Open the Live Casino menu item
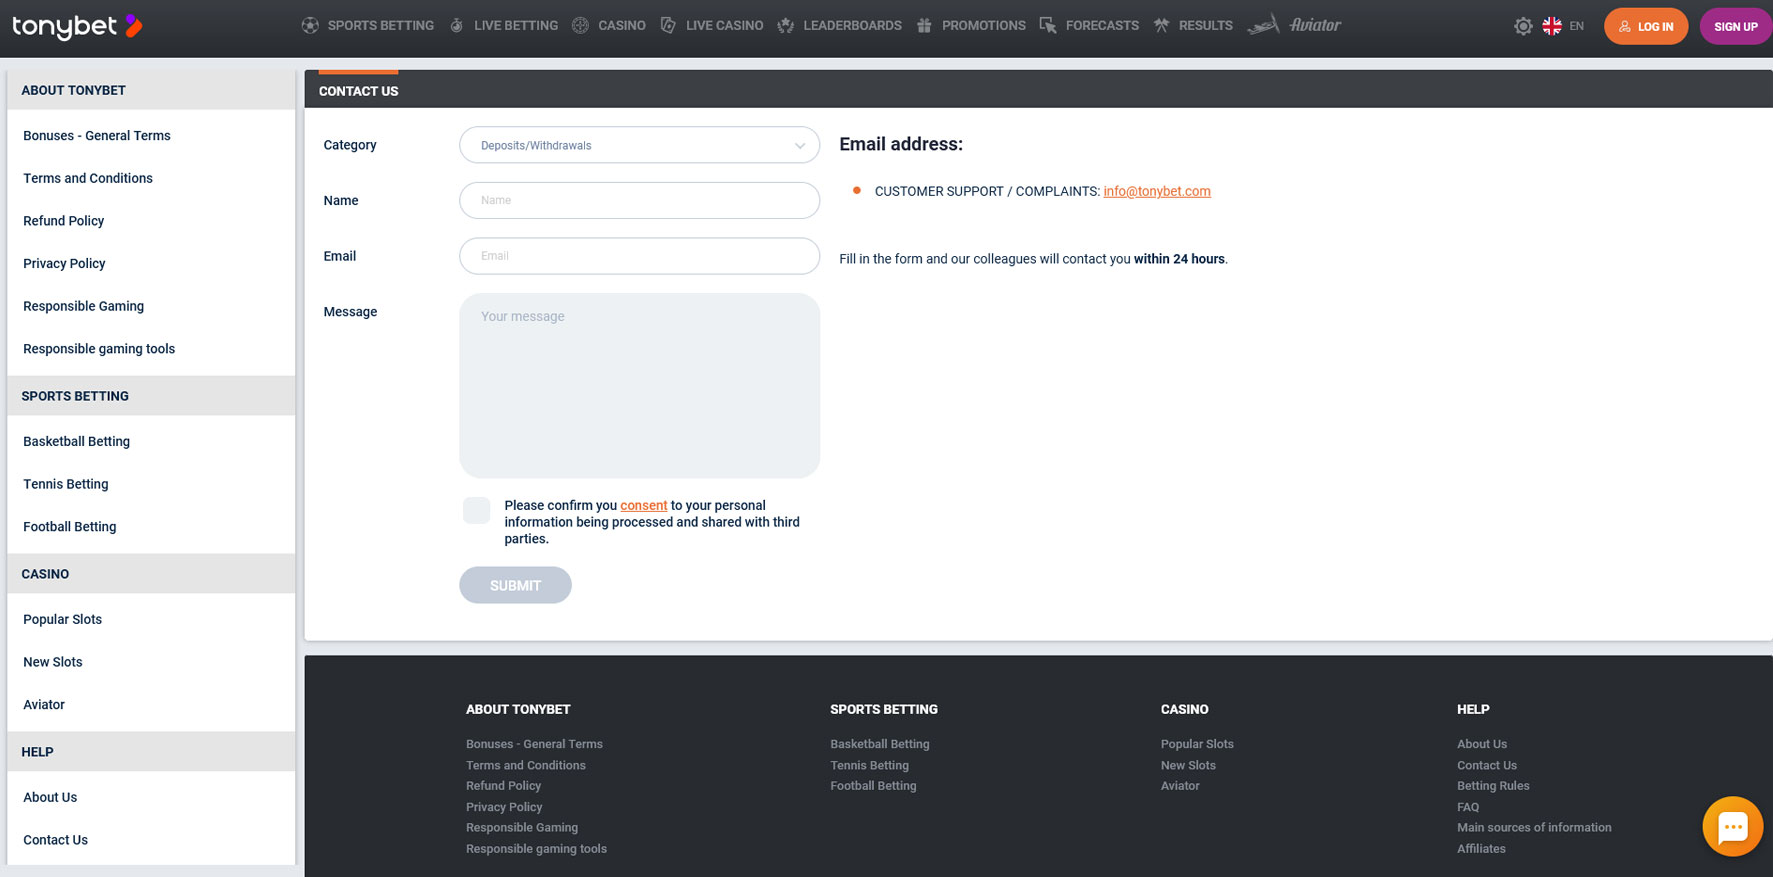 (723, 26)
